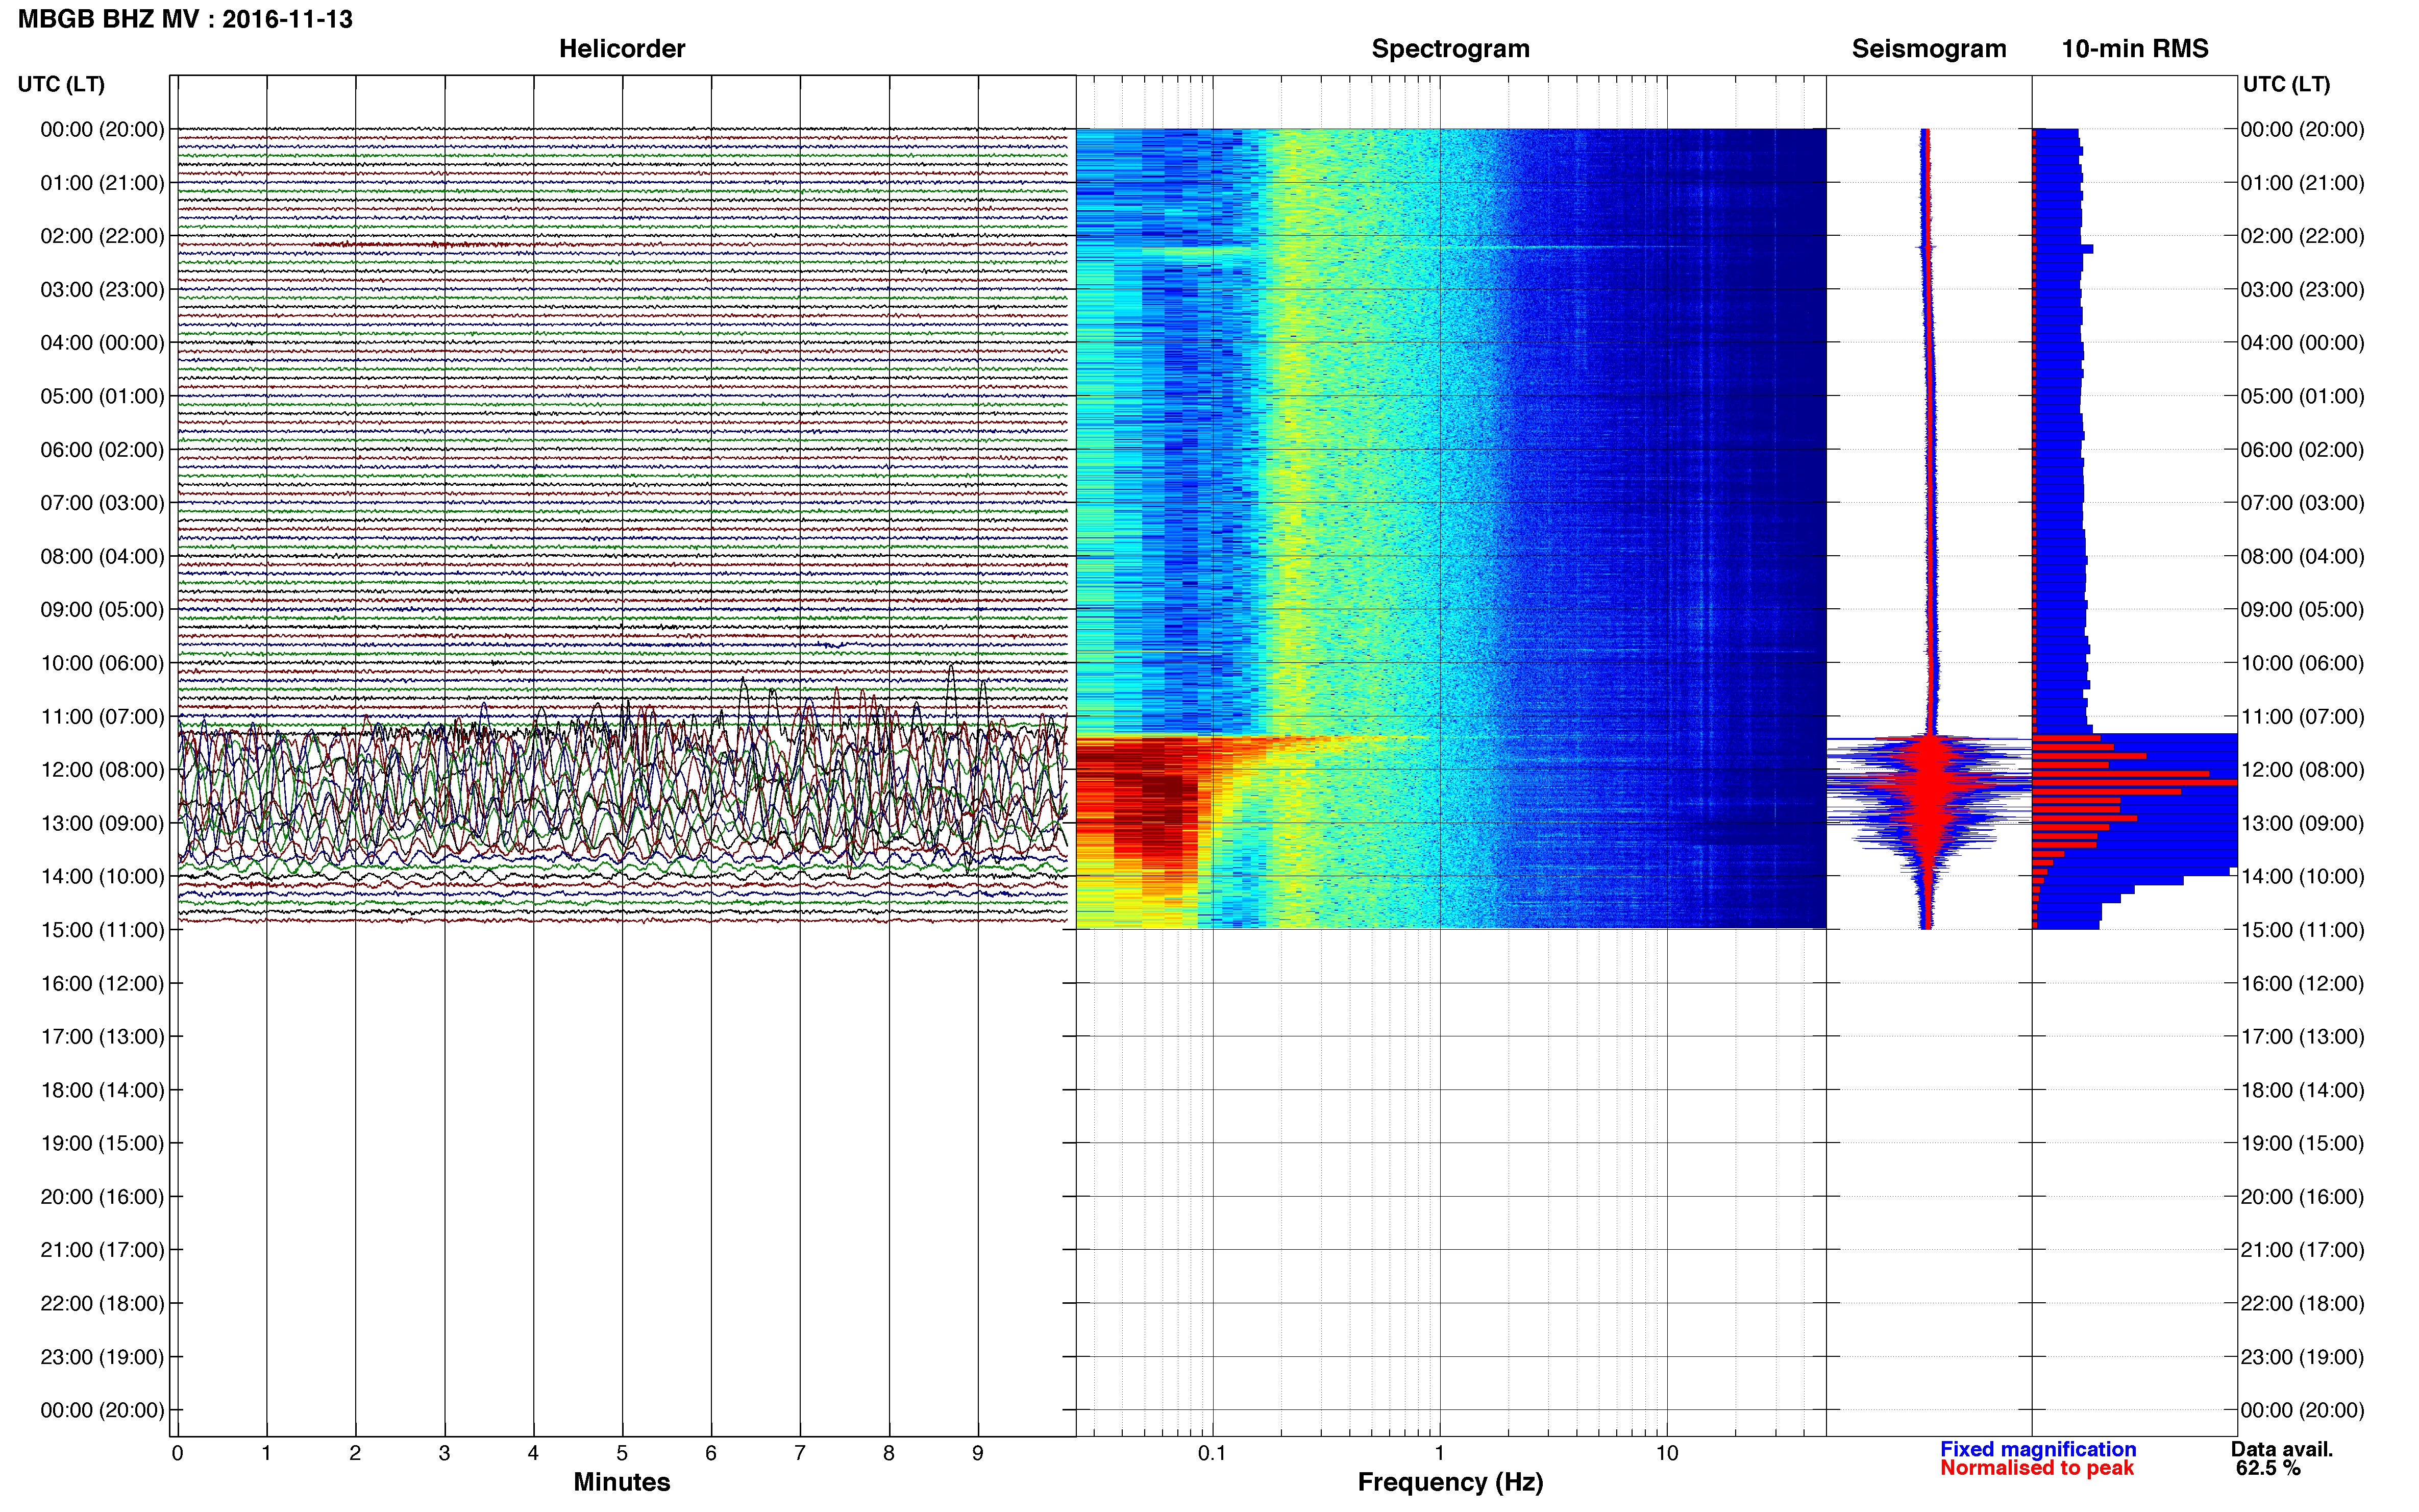Screen dimensions: 2419x1512
Task: Click the "Normalised to peak" legend text
Action: pyautogui.click(x=2037, y=1468)
